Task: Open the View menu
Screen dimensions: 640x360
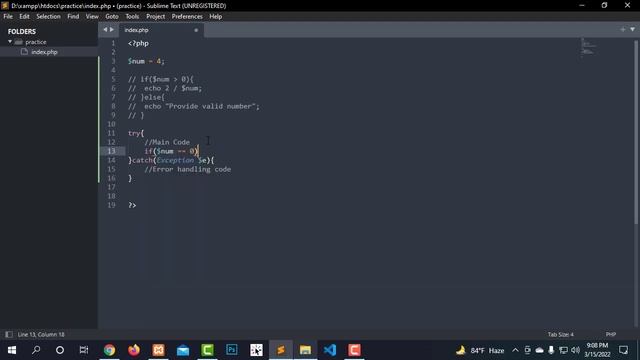Action: tap(92, 16)
